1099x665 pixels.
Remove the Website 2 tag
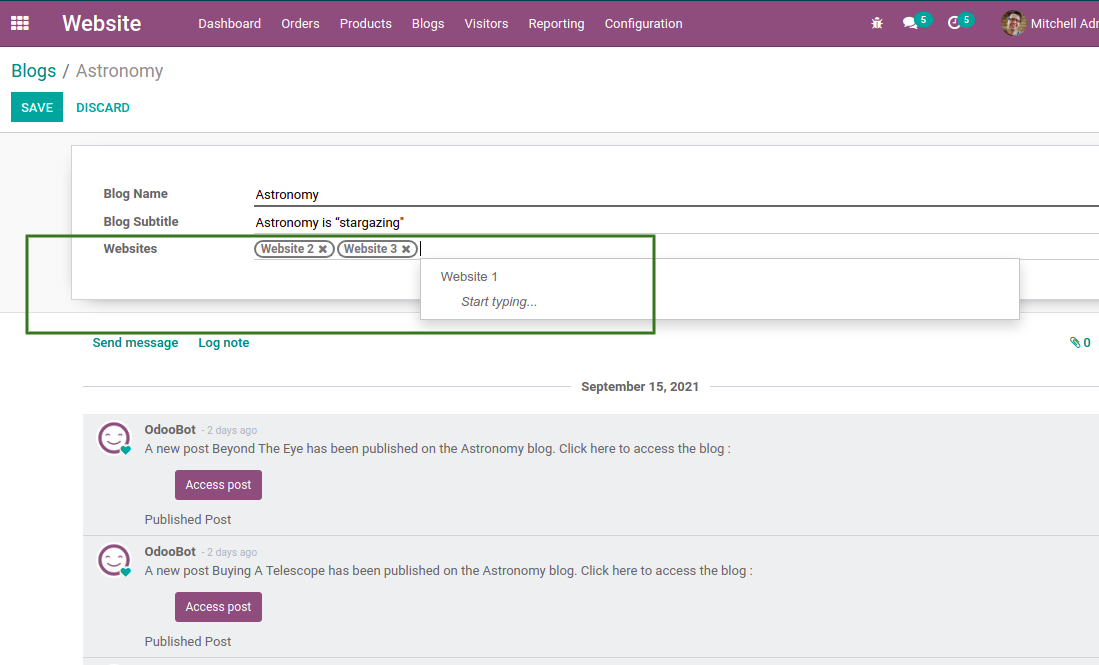click(x=323, y=249)
